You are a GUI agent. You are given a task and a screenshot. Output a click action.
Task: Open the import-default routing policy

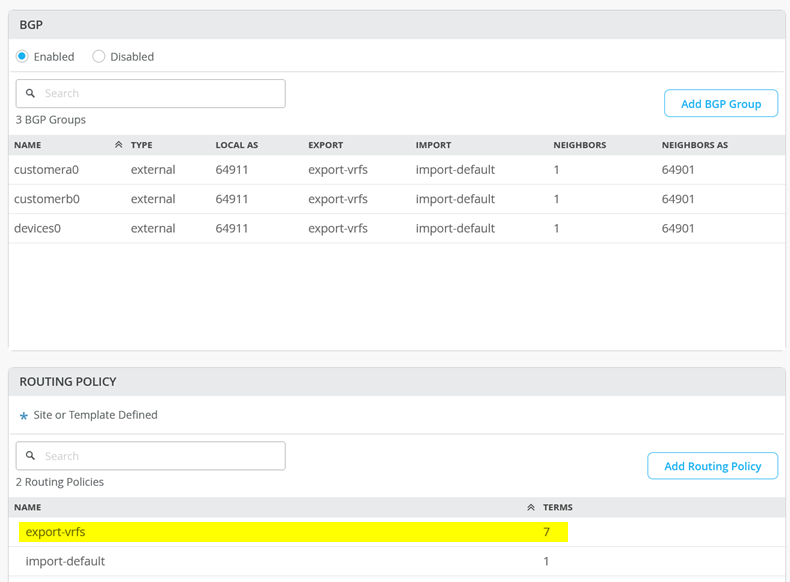click(x=65, y=561)
